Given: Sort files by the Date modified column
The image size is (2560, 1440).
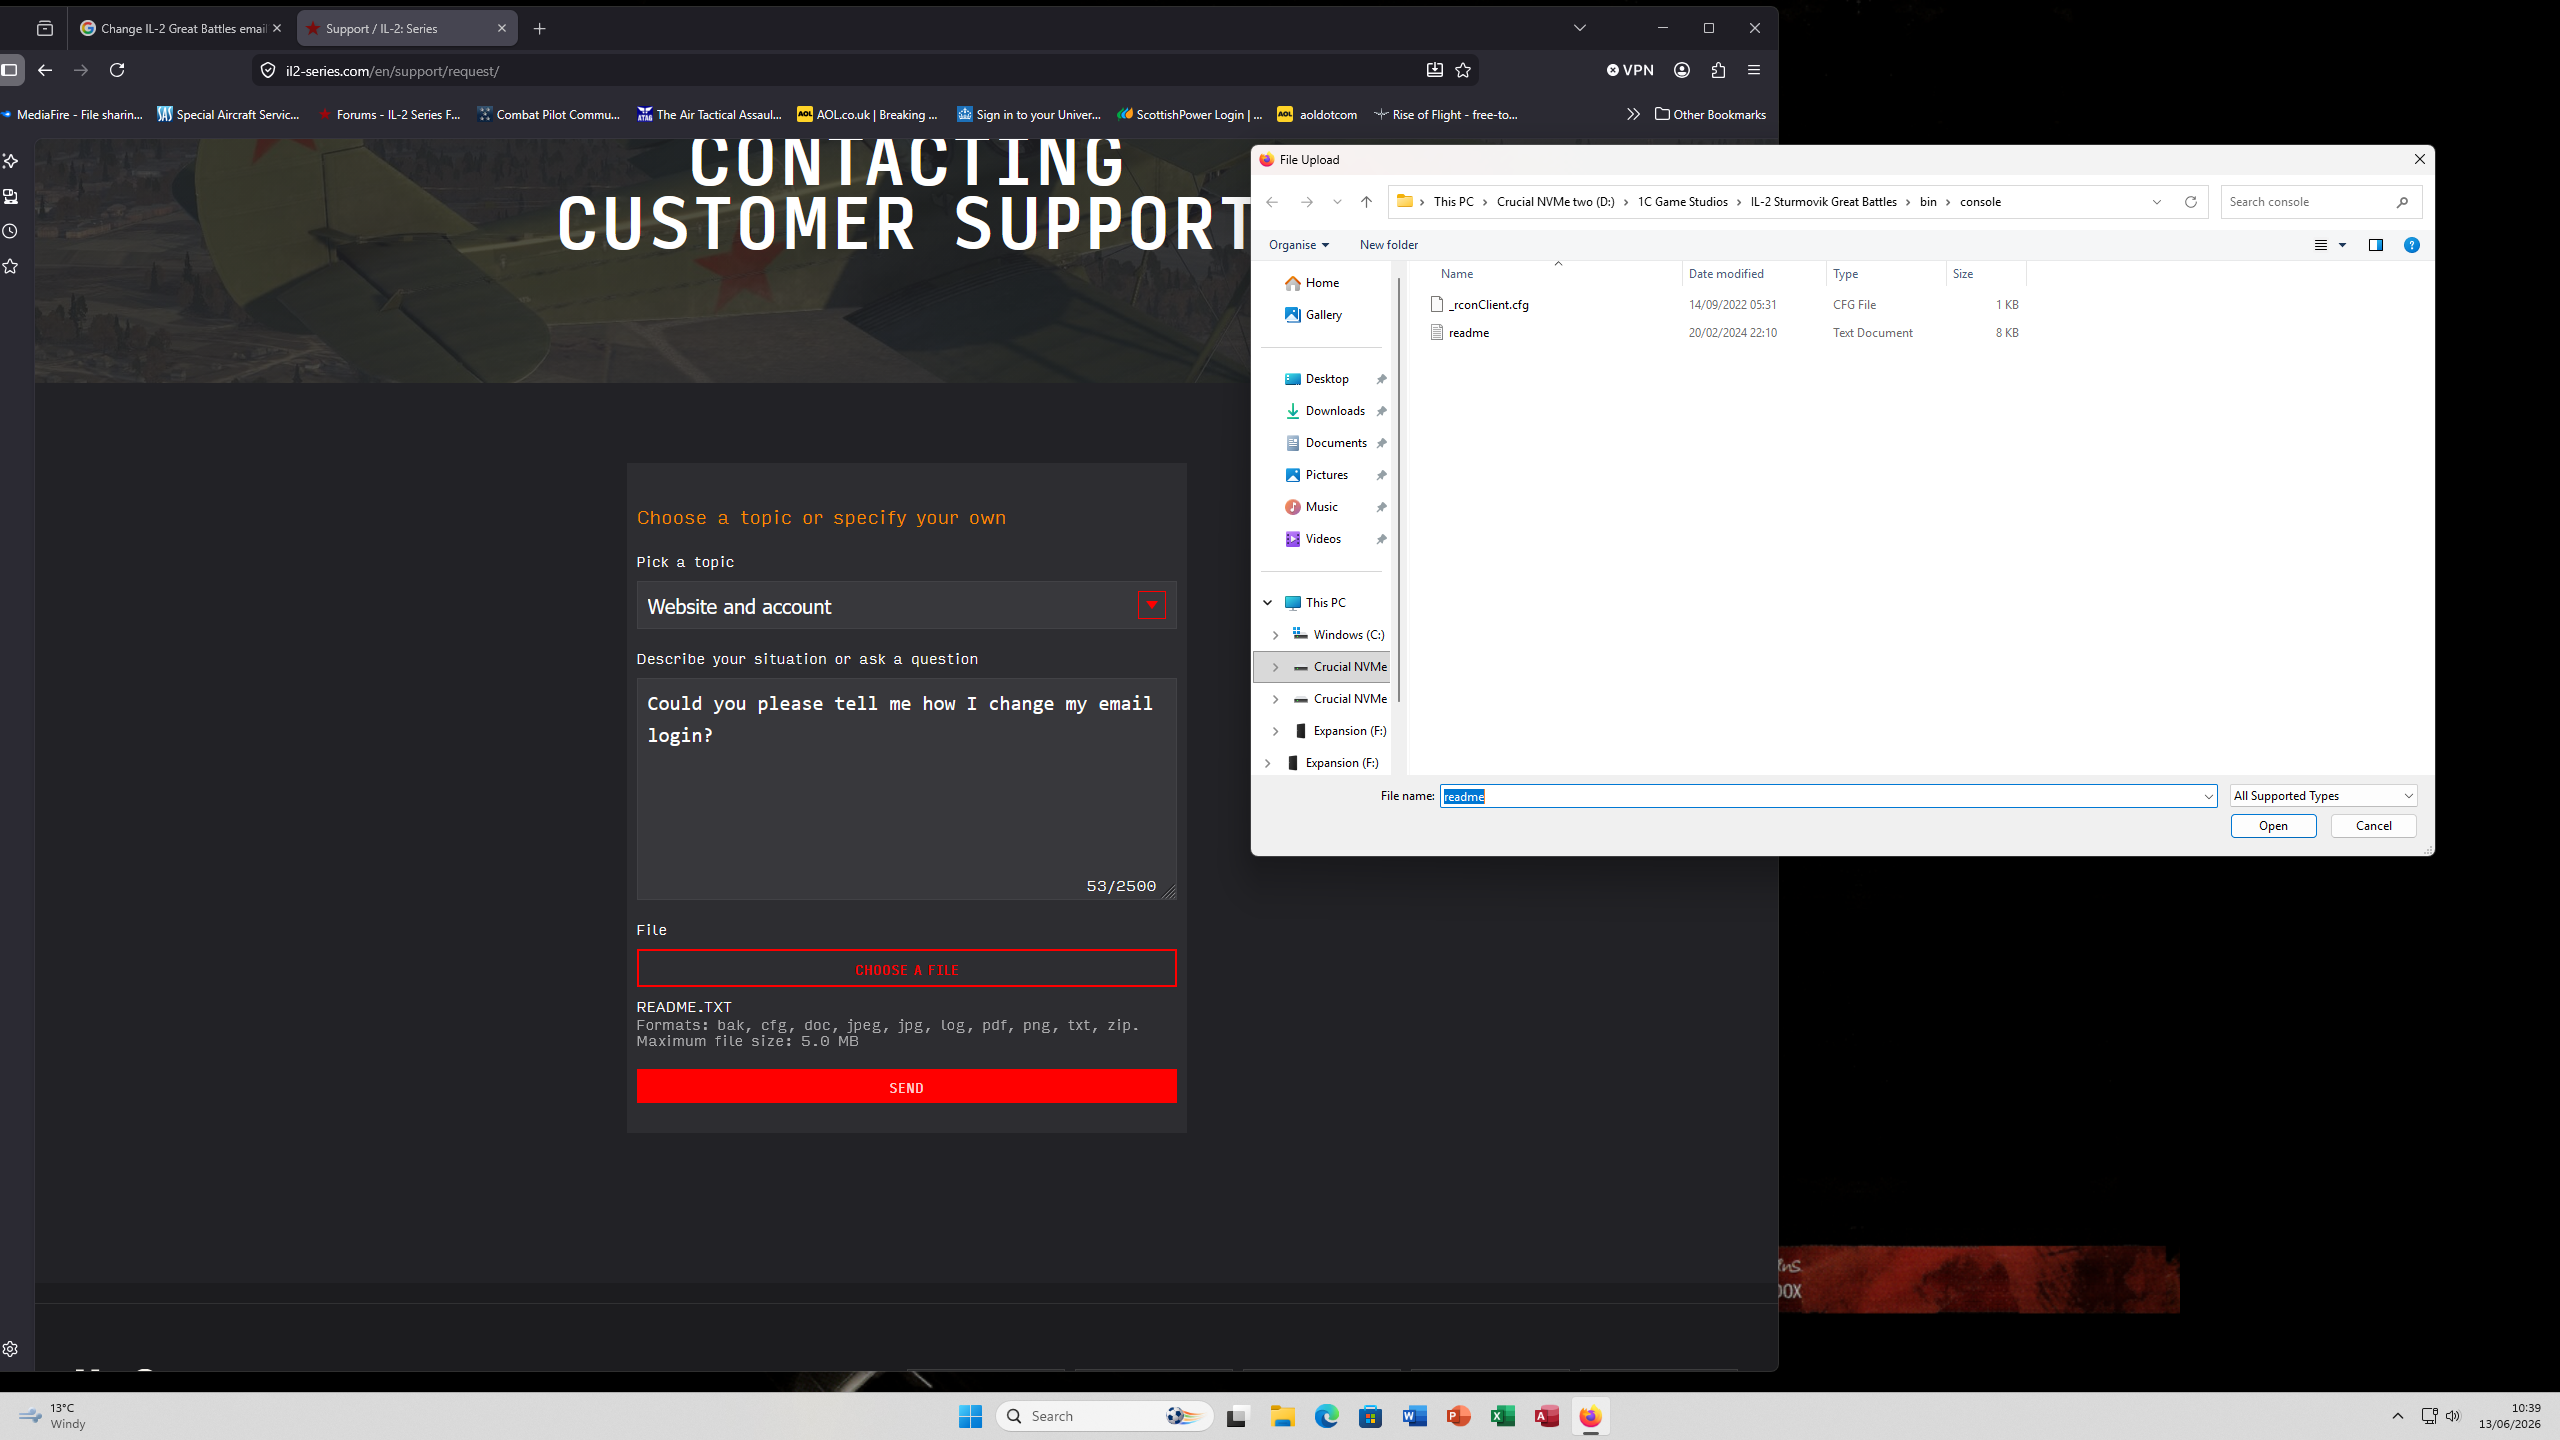Looking at the screenshot, I should coord(1726,274).
